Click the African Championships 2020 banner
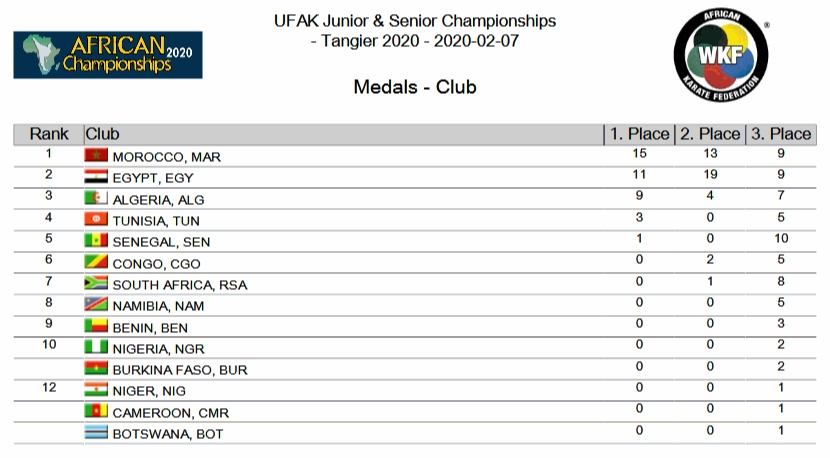This screenshot has height=458, width=830. click(108, 55)
